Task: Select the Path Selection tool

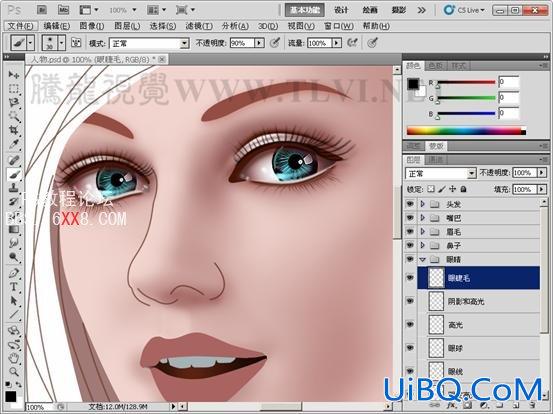Action: click(14, 301)
